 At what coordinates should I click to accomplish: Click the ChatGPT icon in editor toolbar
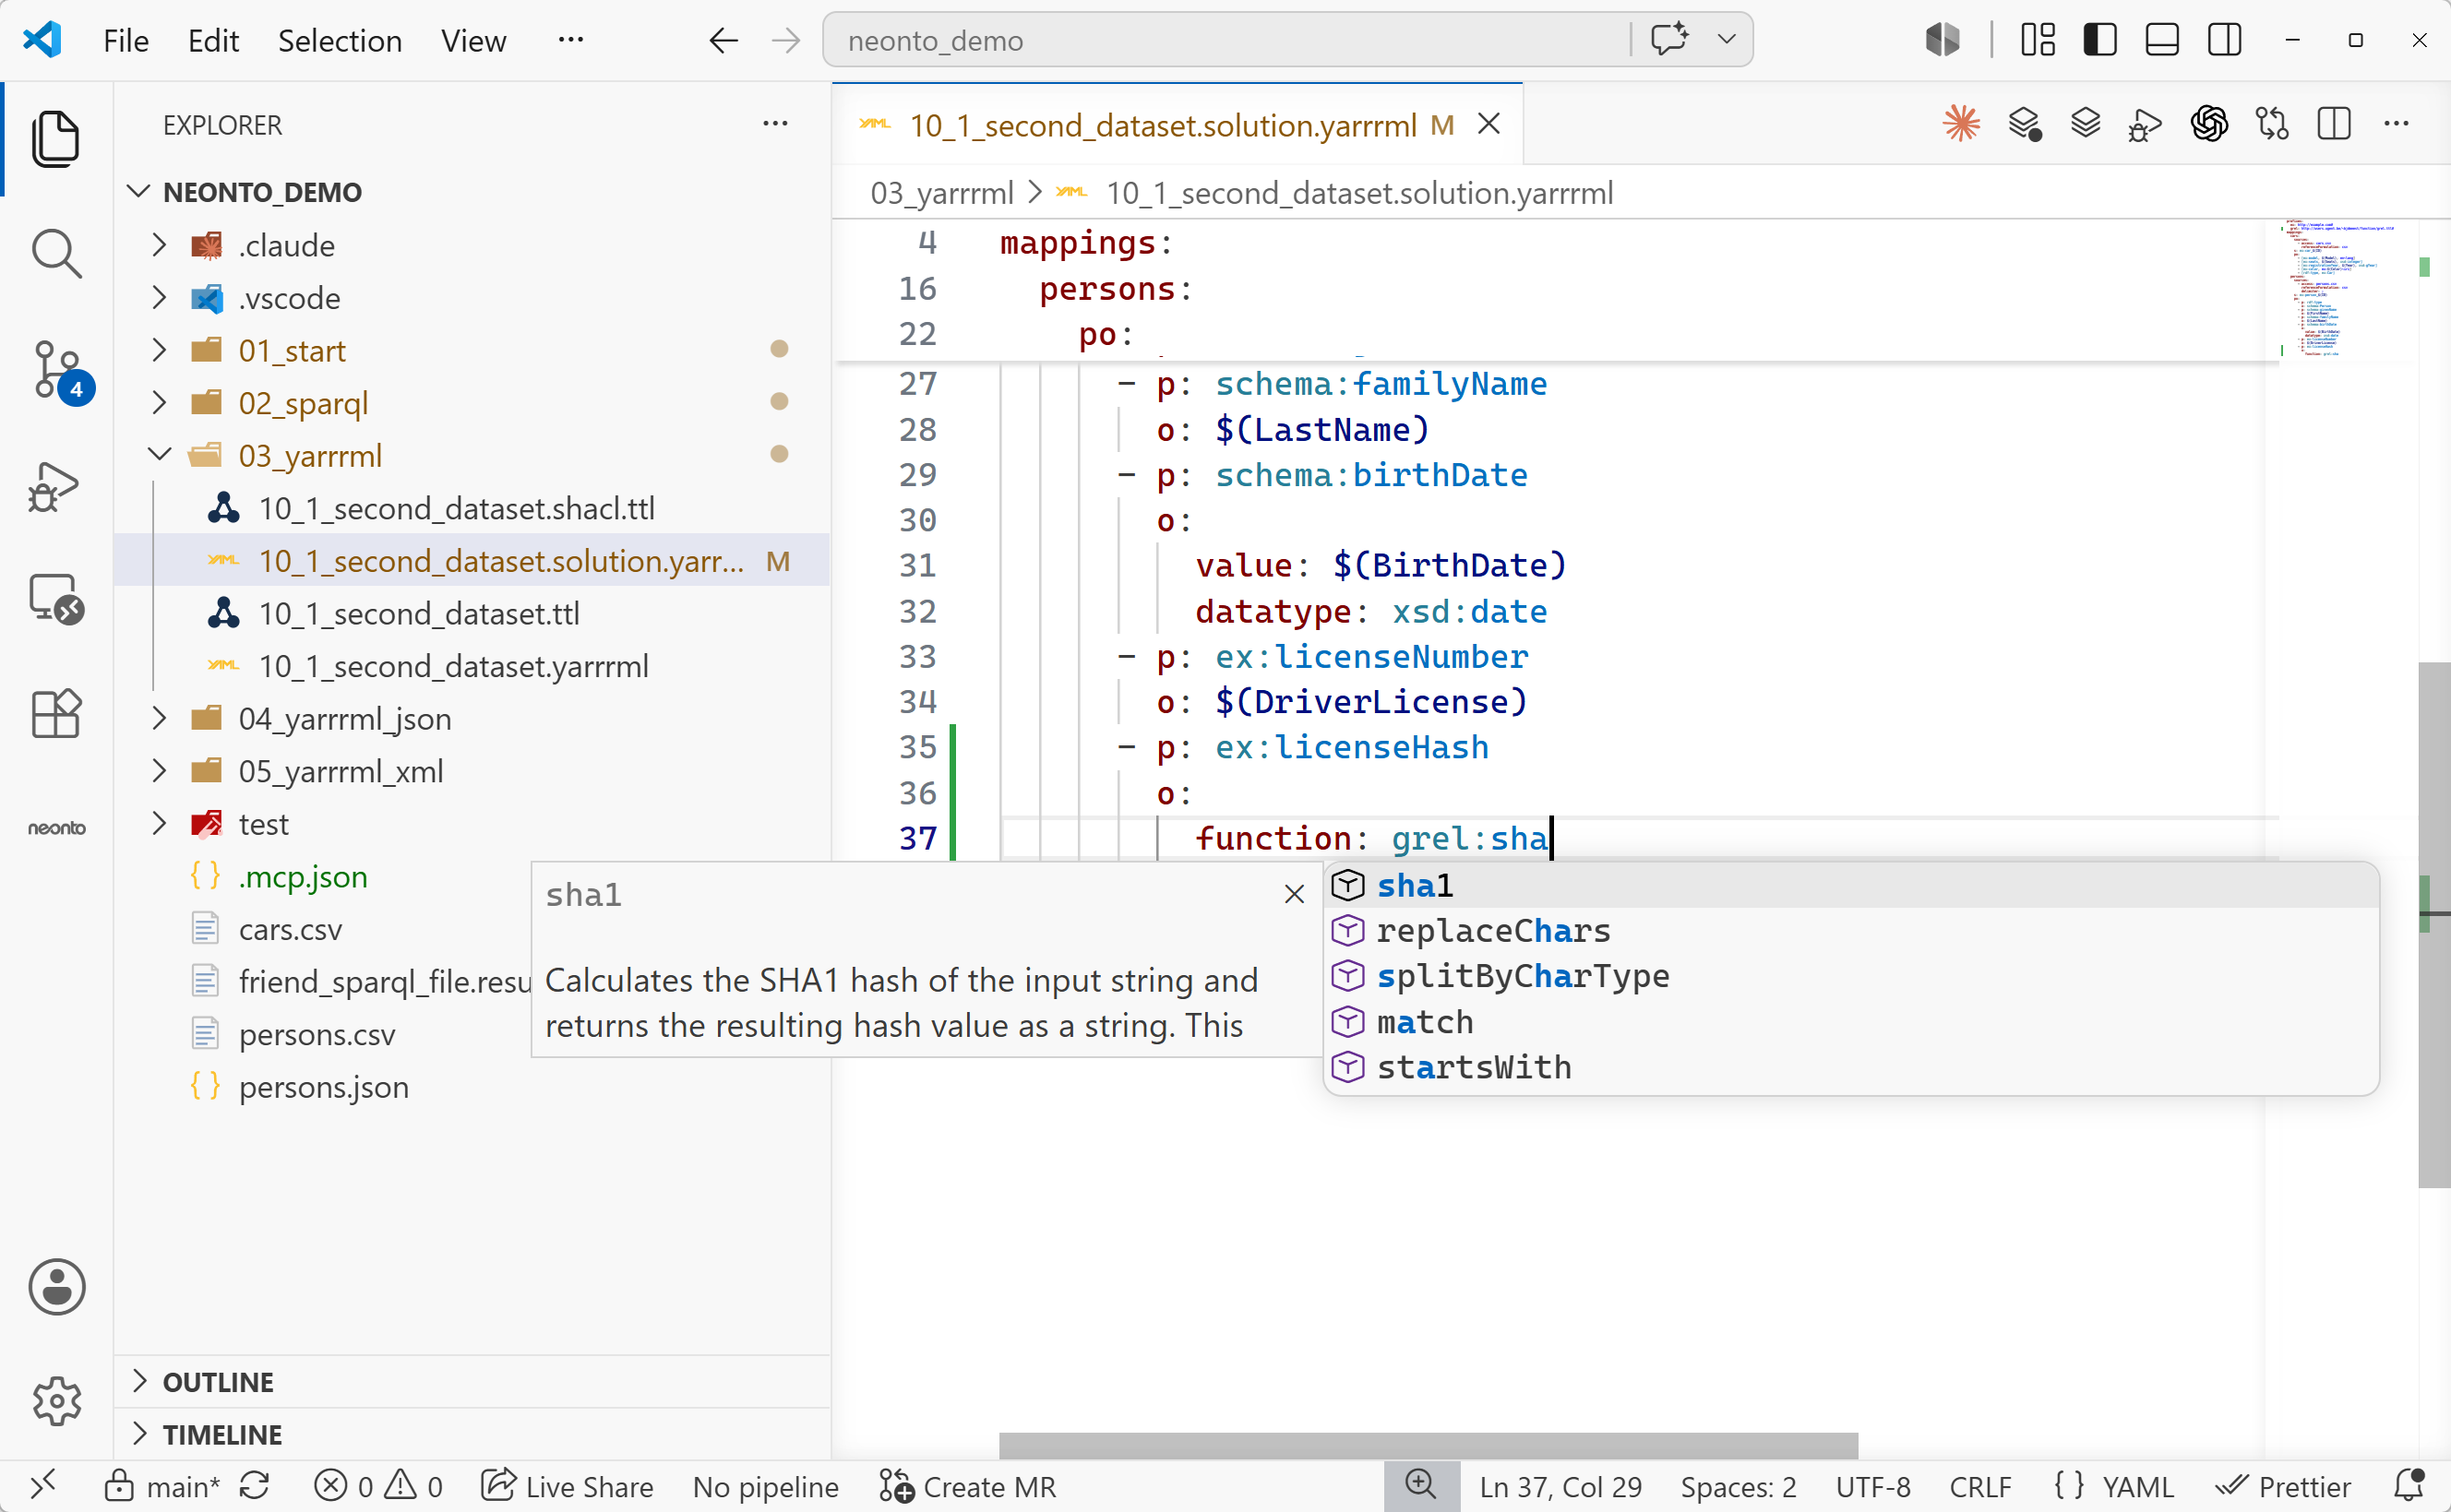point(2209,124)
